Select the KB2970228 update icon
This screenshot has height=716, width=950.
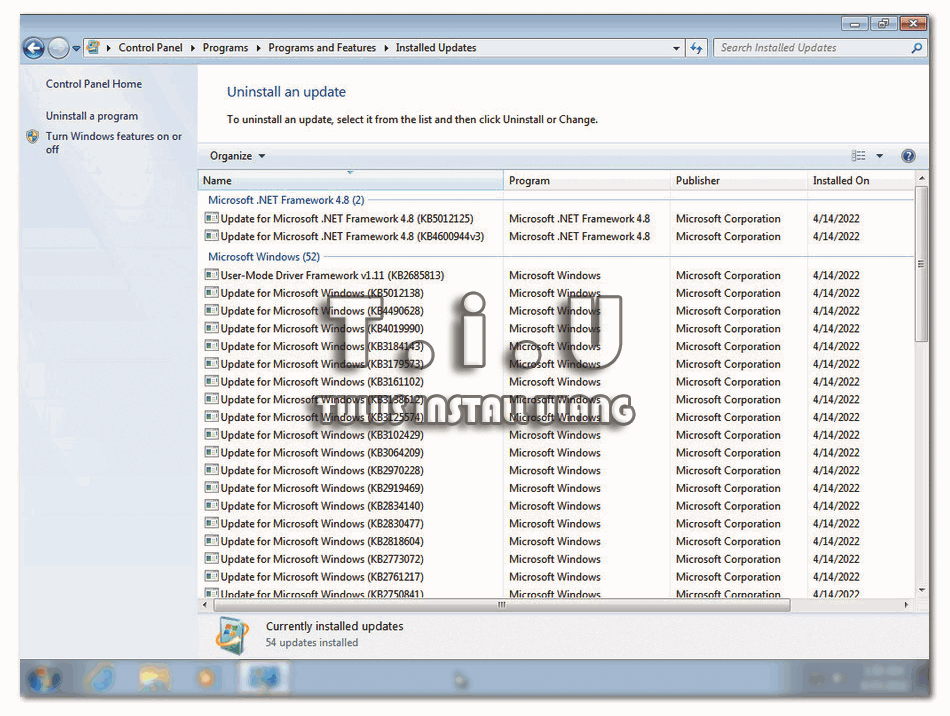(211, 470)
